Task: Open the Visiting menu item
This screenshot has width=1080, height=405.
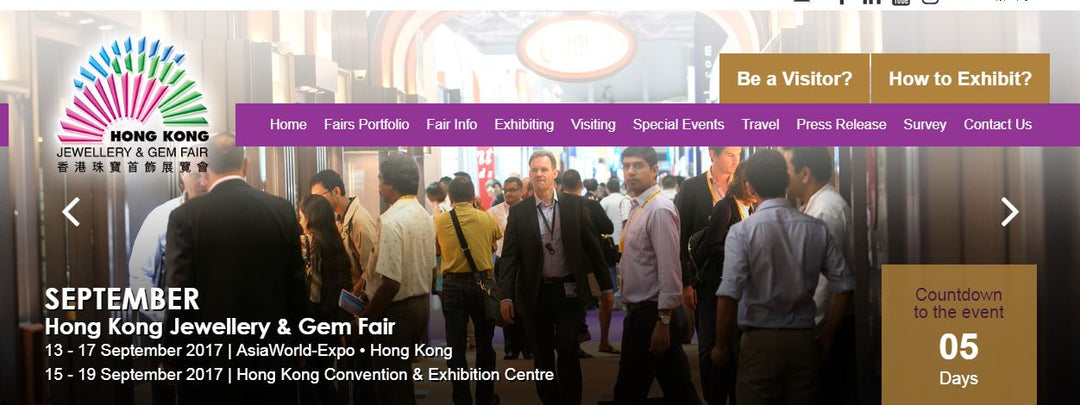Action: (593, 125)
